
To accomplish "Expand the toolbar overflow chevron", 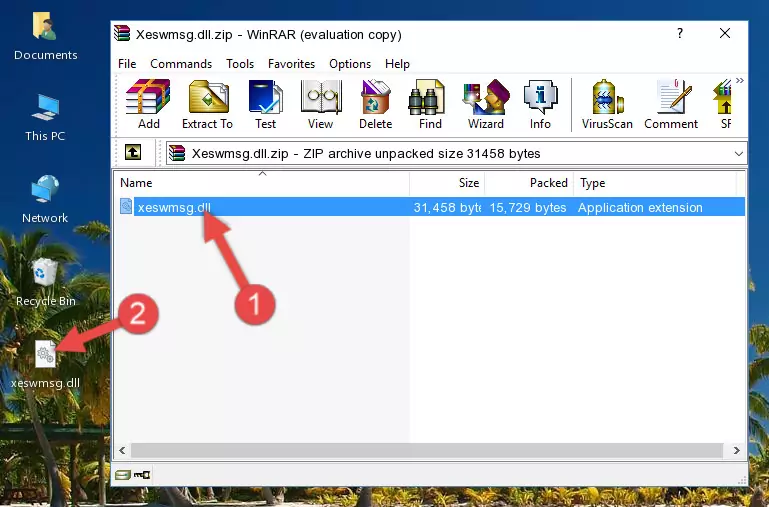I will click(x=740, y=80).
